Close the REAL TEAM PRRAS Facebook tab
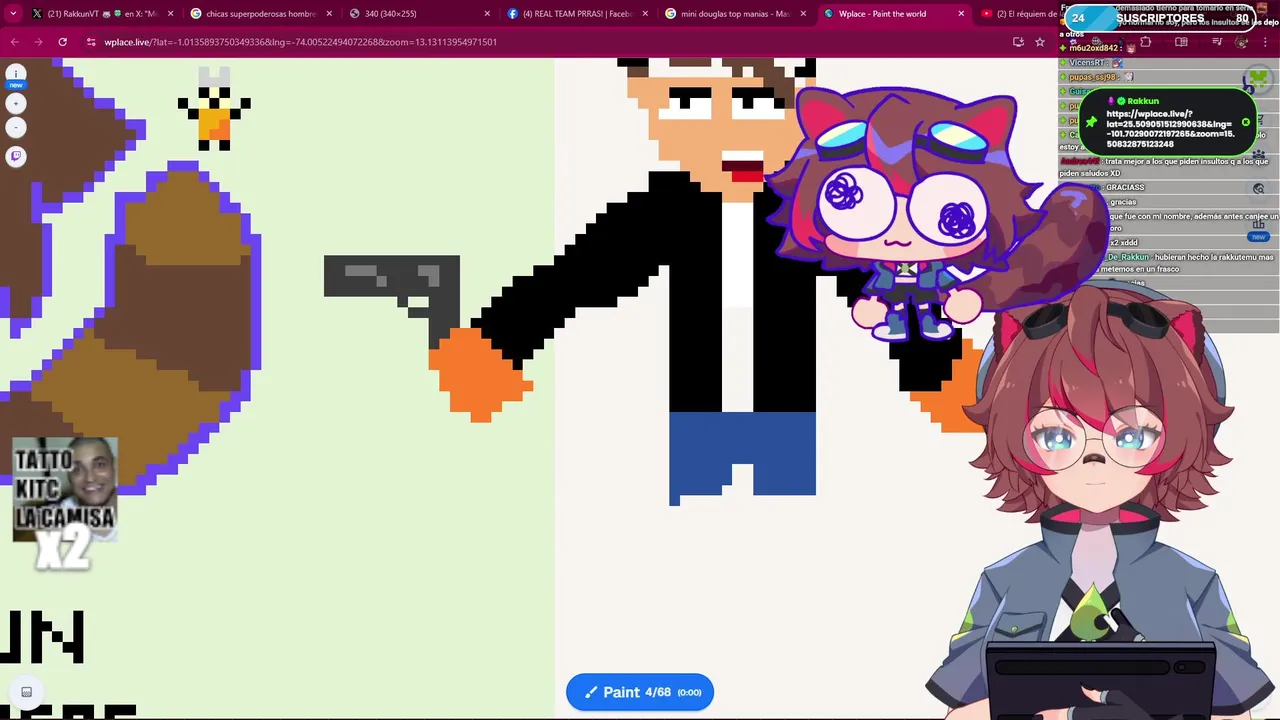 645,14
